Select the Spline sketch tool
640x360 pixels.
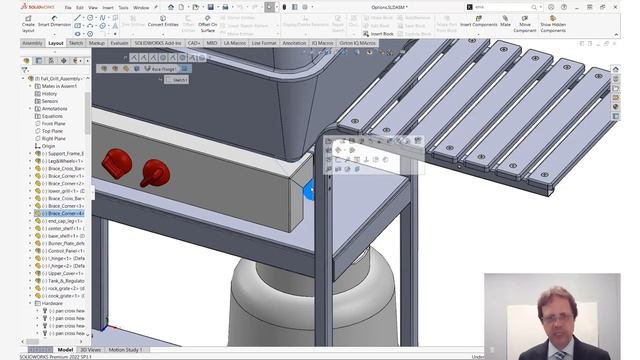[x=102, y=18]
